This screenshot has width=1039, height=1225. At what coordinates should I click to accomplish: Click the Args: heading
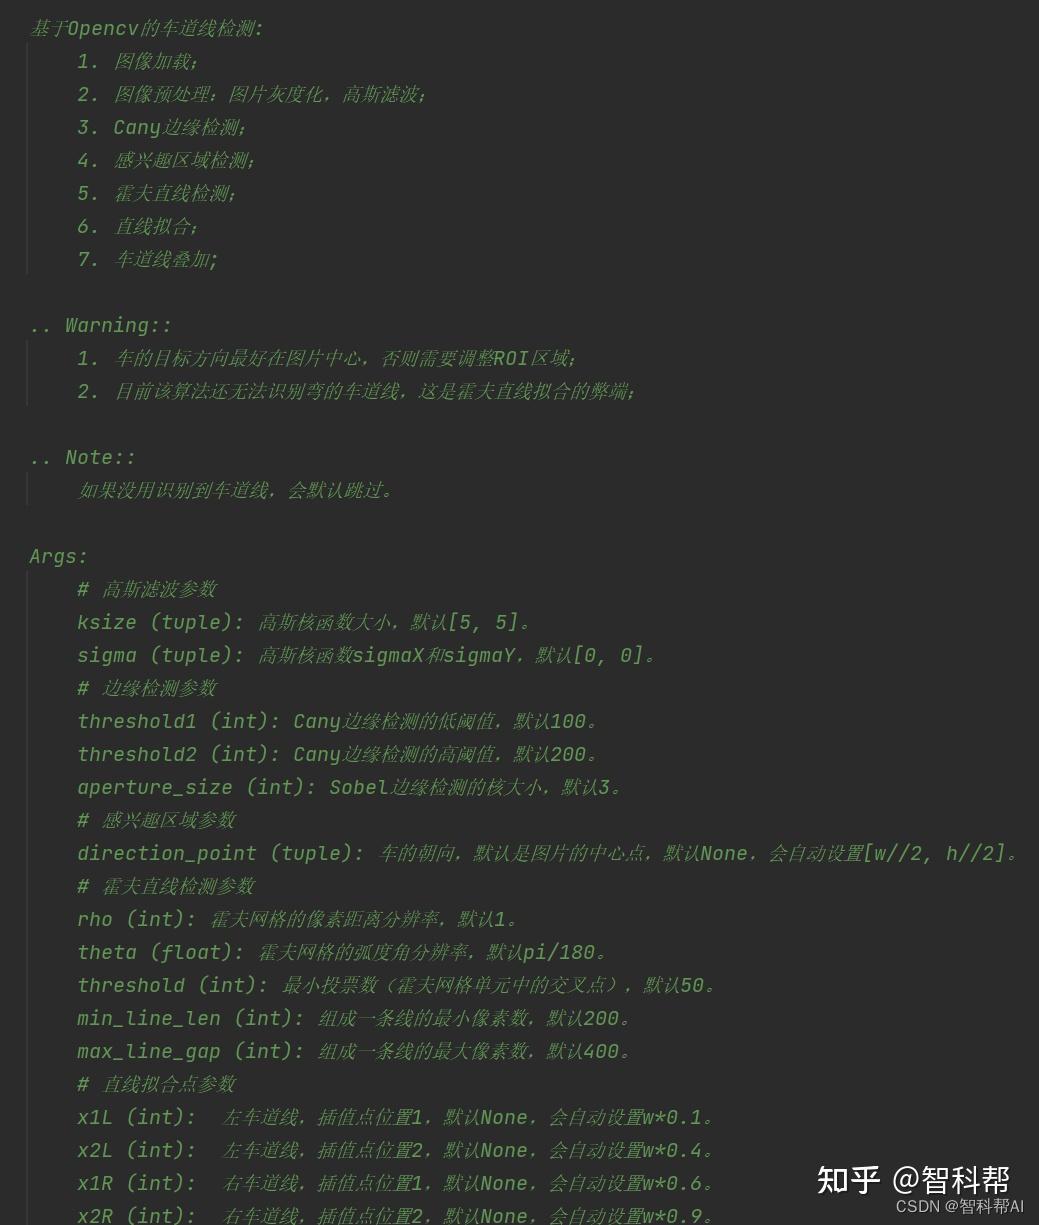(59, 556)
